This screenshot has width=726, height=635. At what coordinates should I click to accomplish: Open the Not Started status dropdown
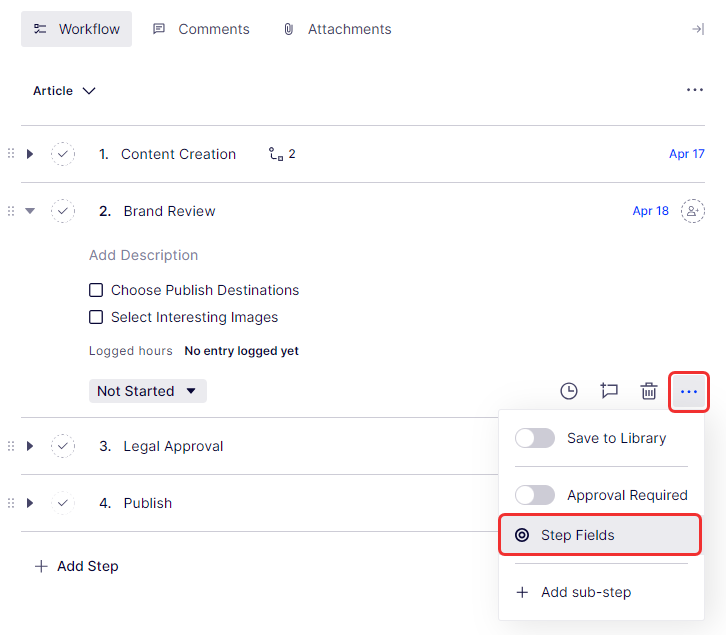147,391
